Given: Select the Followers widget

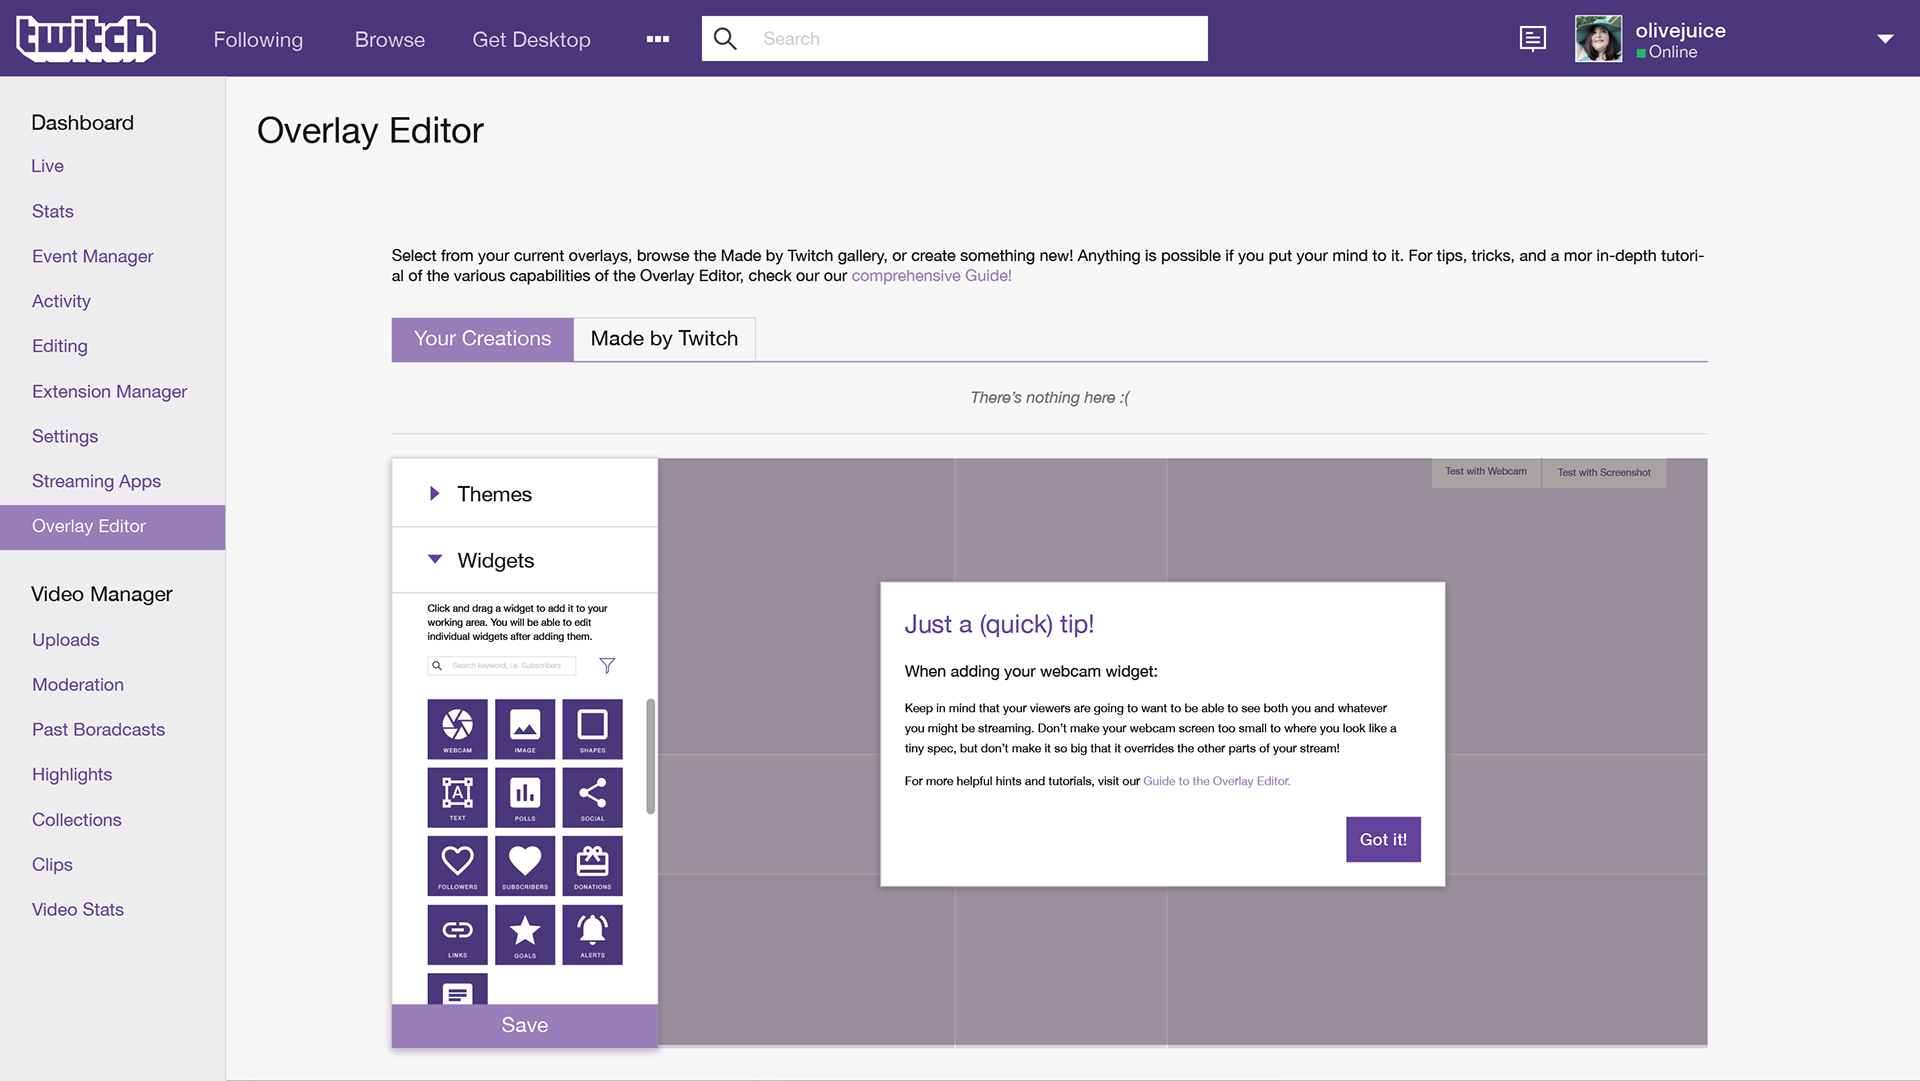Looking at the screenshot, I should click(x=457, y=866).
